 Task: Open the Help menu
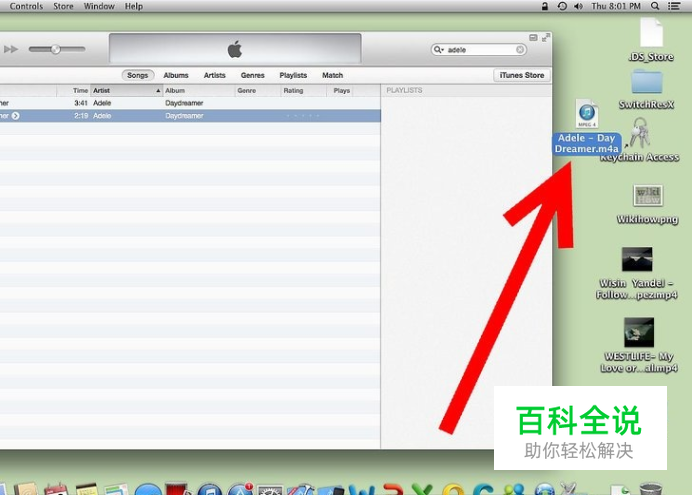tap(133, 6)
